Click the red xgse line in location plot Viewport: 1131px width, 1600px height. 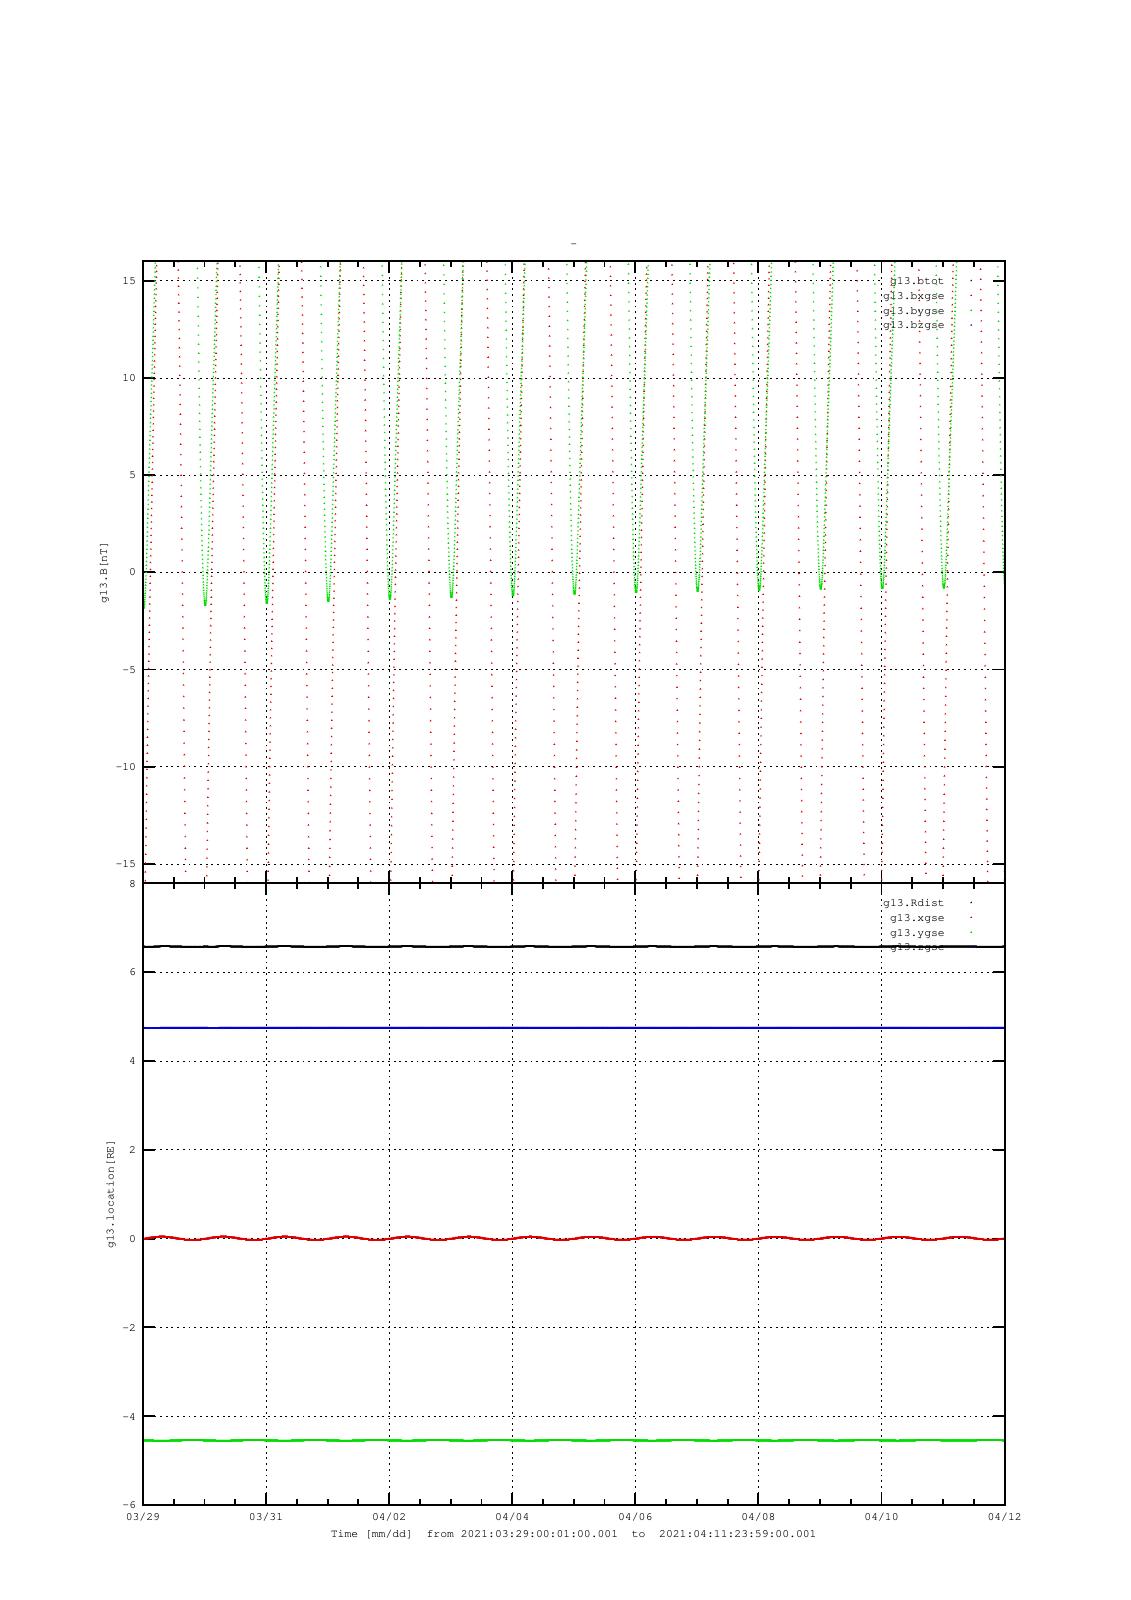pyautogui.click(x=573, y=1238)
